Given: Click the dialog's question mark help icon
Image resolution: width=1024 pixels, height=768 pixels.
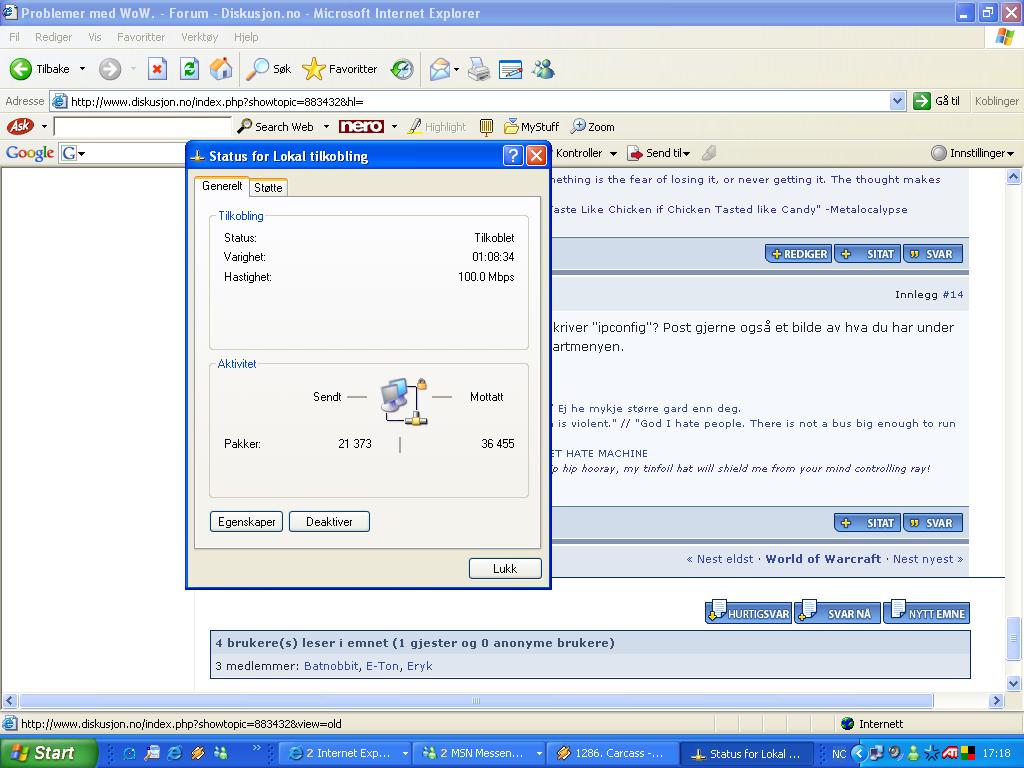Looking at the screenshot, I should 512,156.
